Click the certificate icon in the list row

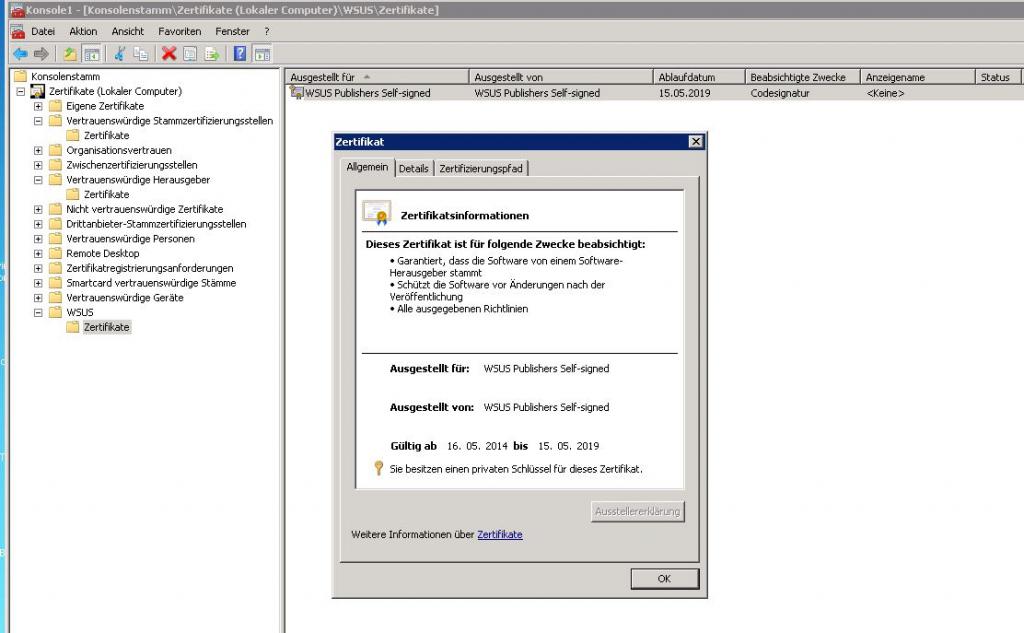click(x=296, y=93)
